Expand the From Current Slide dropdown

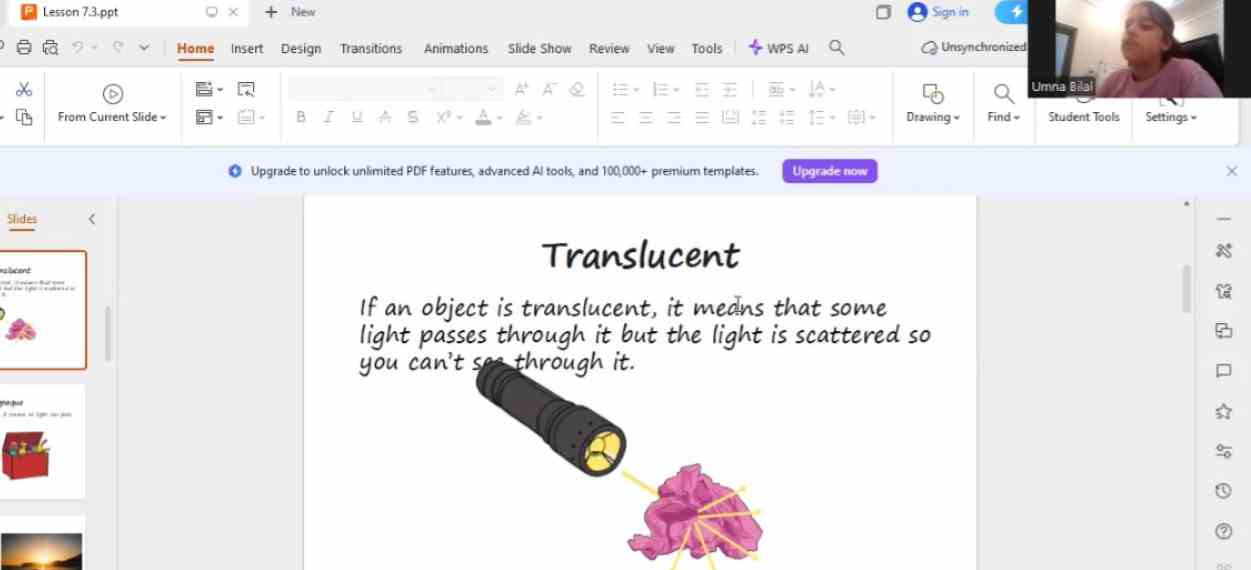coord(163,118)
